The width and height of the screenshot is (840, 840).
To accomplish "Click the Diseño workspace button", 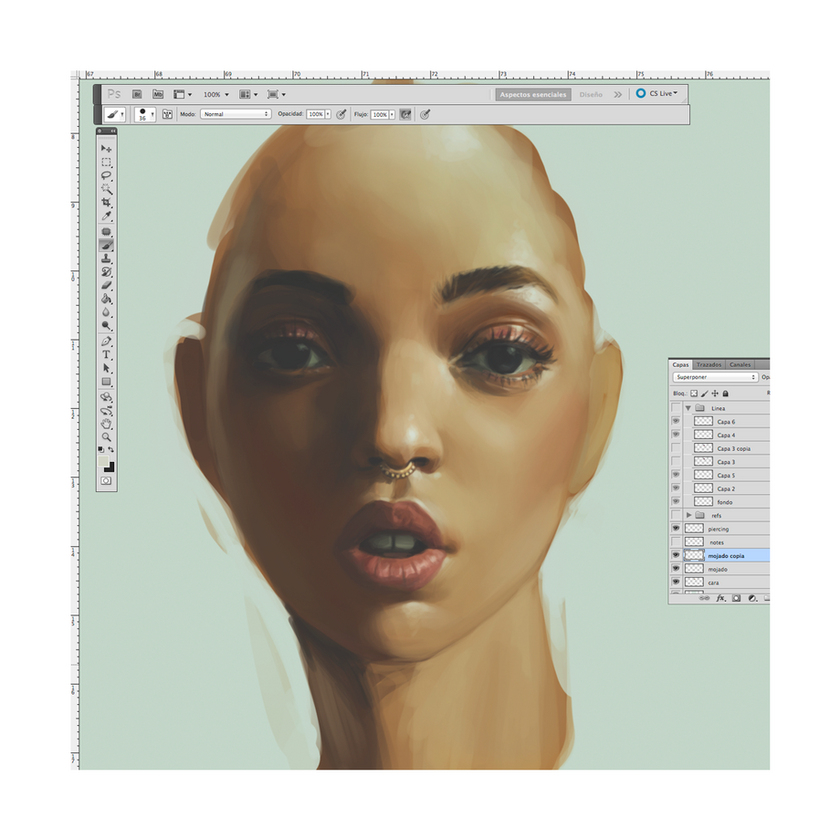I will tap(590, 94).
